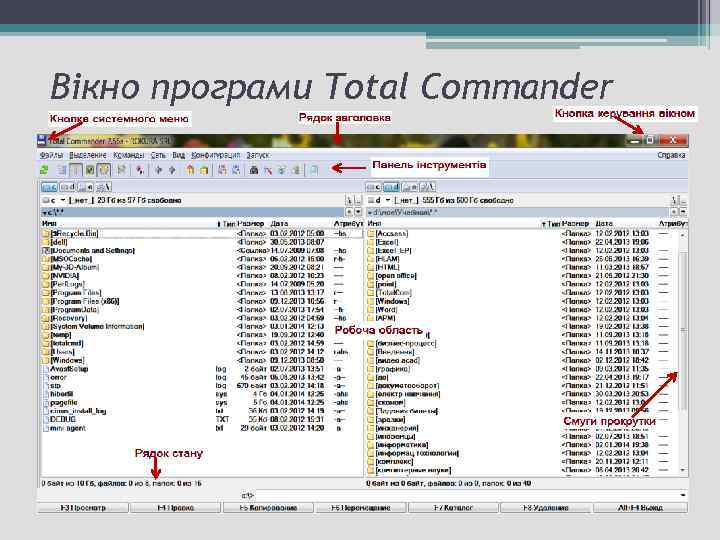This screenshot has height=540, width=720.
Task: Select drive d button in right panel
Action: coord(392,187)
